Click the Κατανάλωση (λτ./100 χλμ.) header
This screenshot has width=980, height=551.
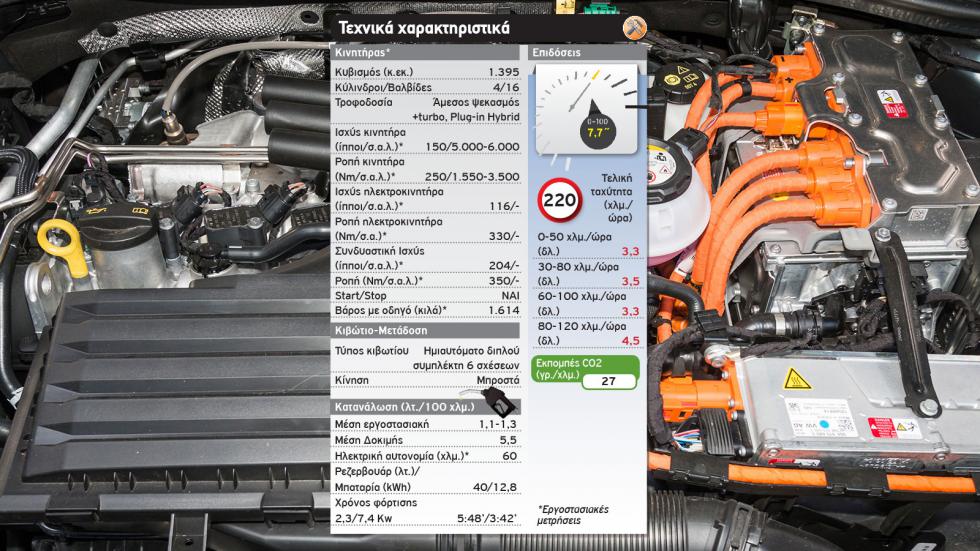point(425,407)
